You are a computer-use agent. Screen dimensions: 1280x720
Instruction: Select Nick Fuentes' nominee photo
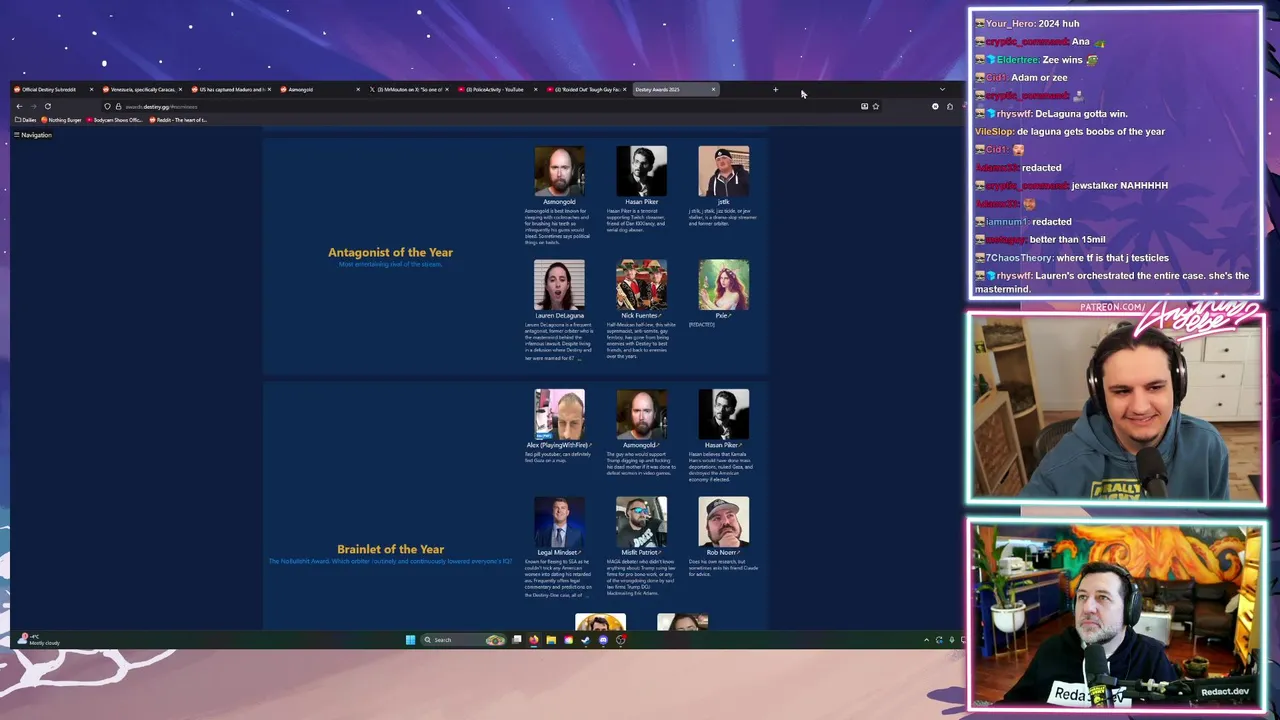641,285
